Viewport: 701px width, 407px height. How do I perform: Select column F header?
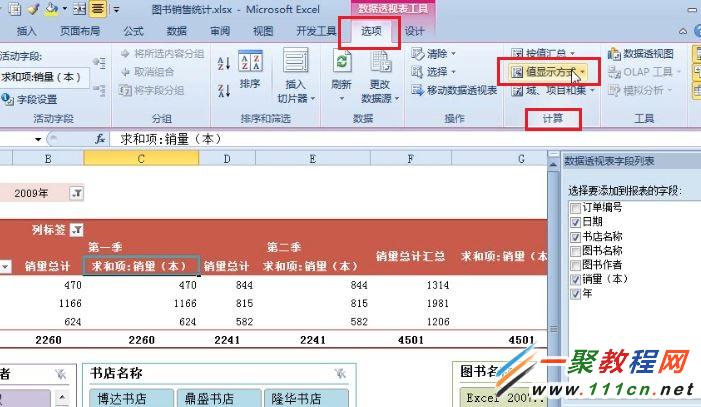410,159
